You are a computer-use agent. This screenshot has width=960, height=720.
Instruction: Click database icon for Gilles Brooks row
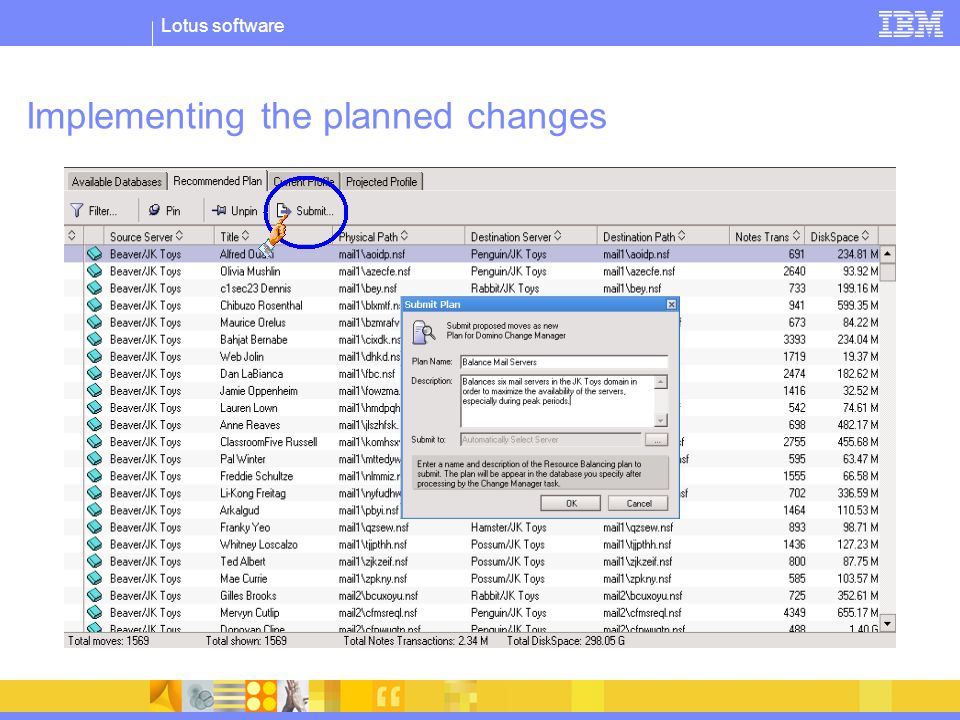point(94,595)
